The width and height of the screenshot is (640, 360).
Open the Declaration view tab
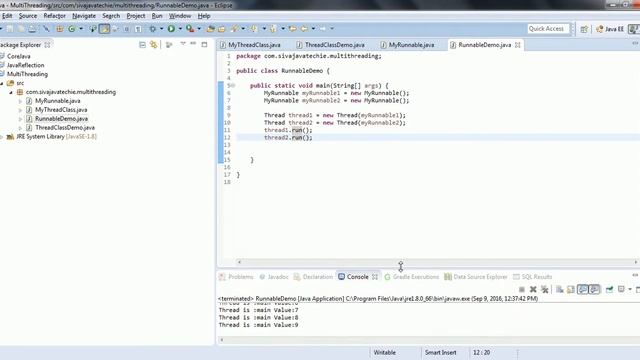click(313, 277)
